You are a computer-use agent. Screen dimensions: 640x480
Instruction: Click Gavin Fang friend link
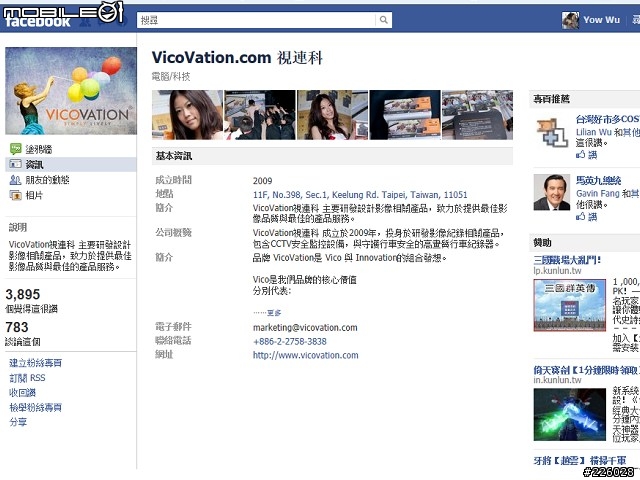pyautogui.click(x=598, y=193)
